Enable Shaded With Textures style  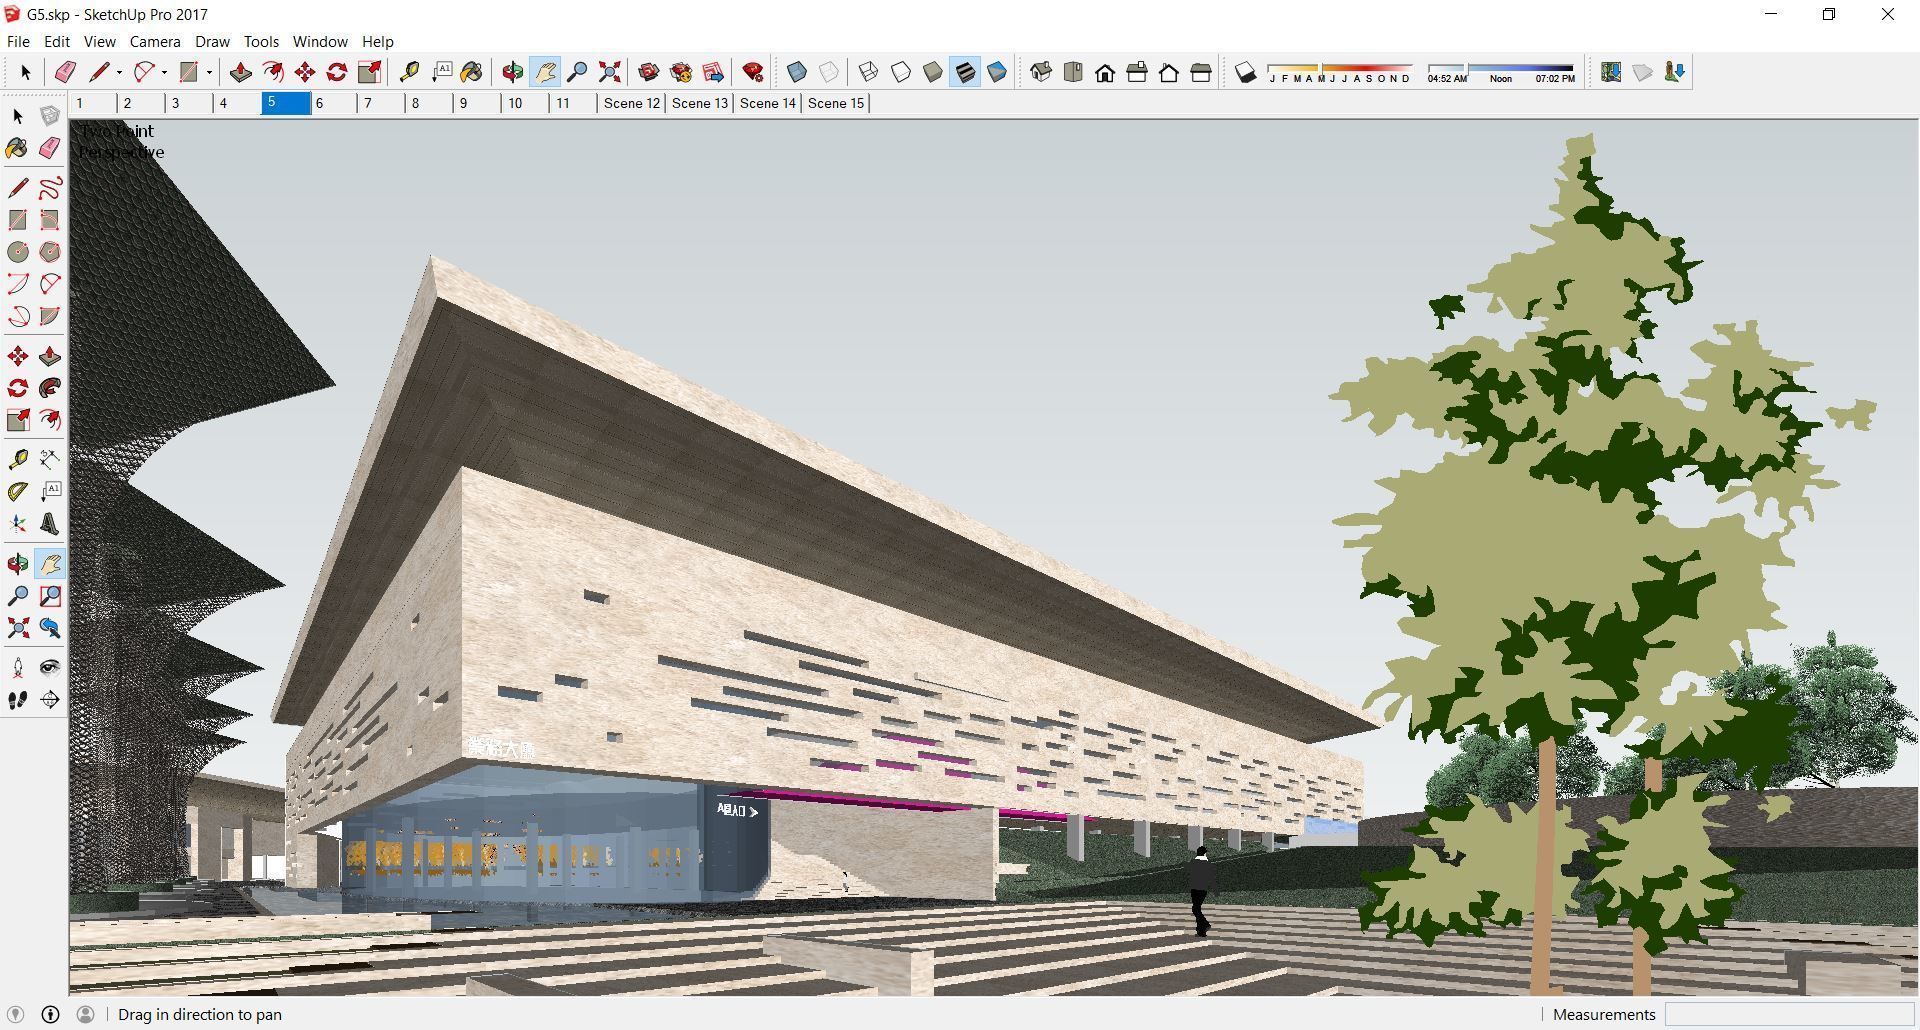point(965,72)
